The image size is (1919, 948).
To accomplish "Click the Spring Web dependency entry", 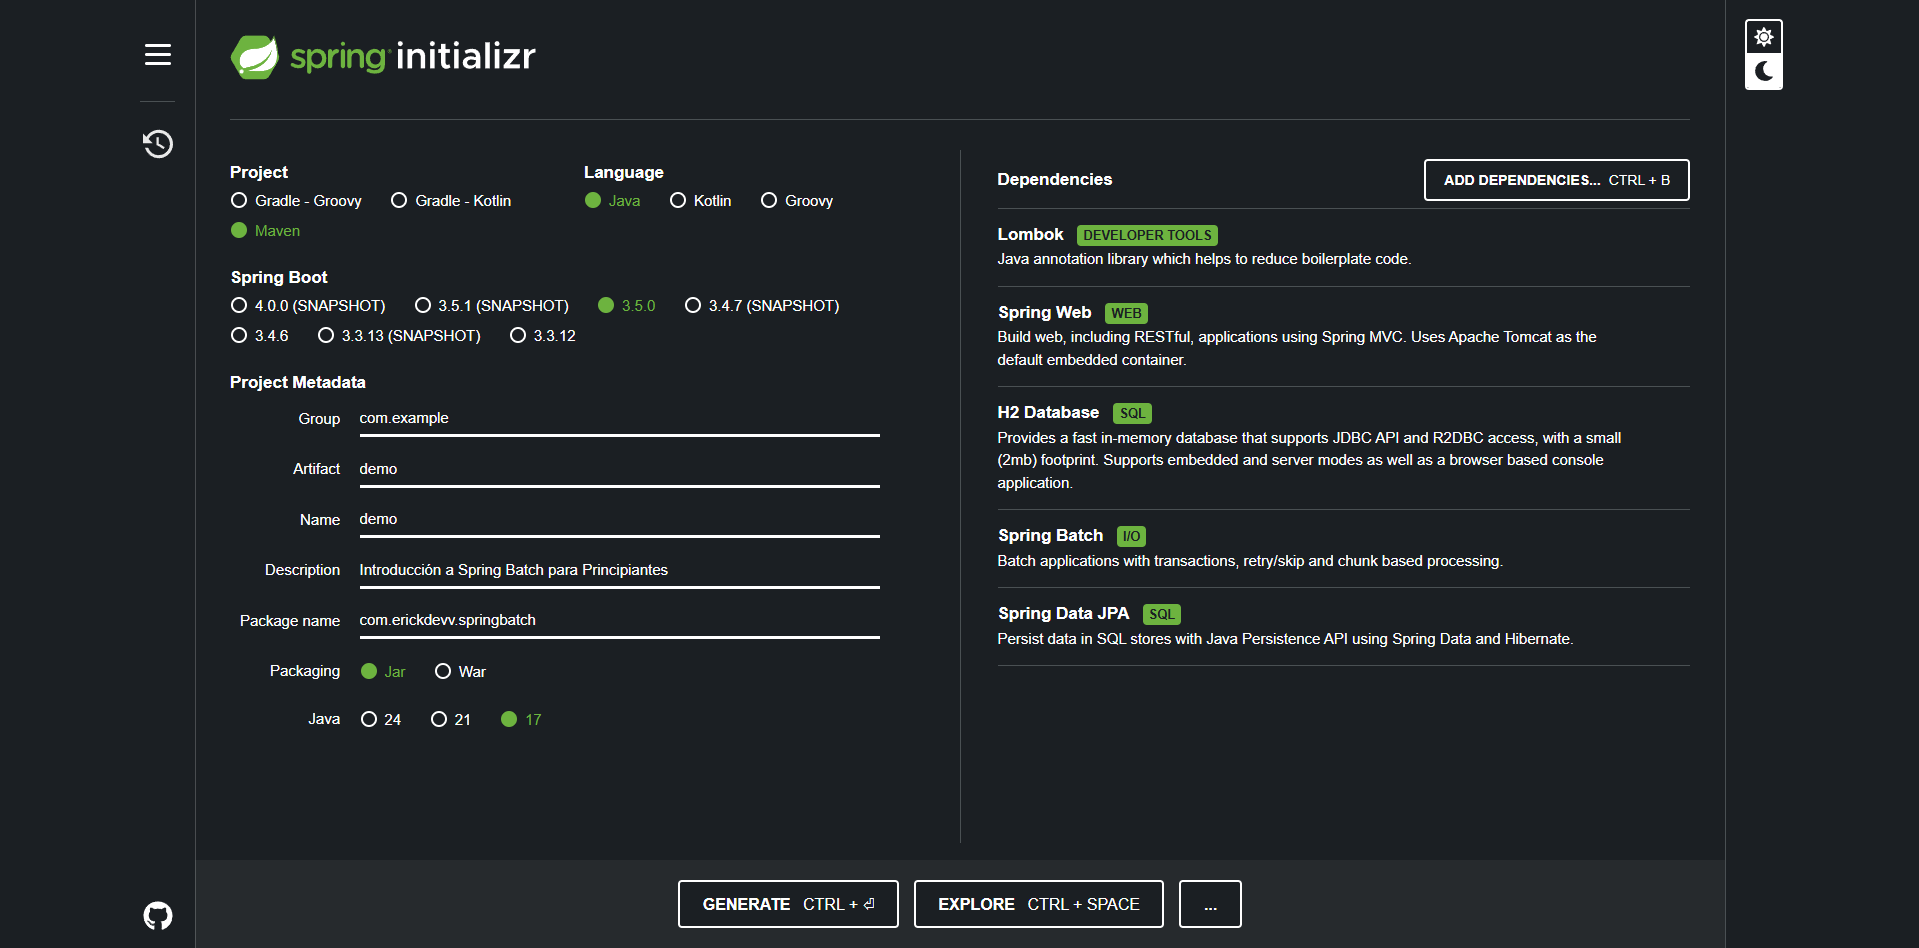I will (x=1343, y=336).
